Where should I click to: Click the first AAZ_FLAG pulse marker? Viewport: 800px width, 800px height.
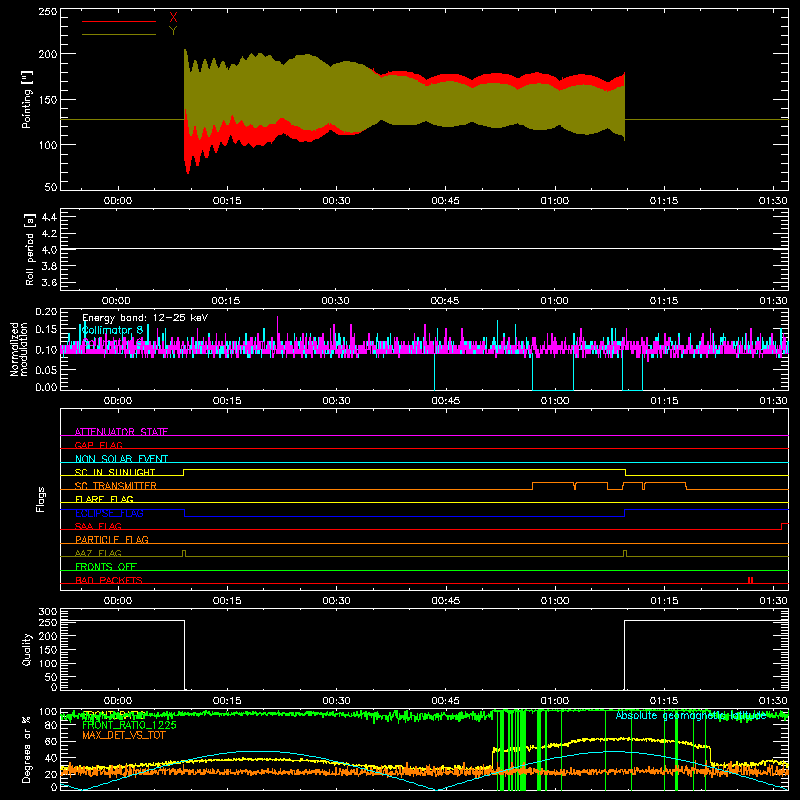184,554
